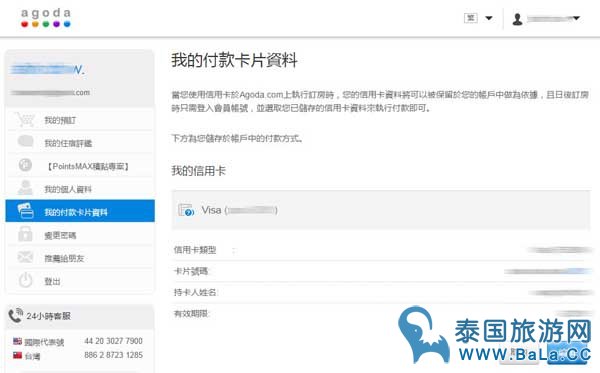Open 我的個人資料 in sidebar

(80, 189)
